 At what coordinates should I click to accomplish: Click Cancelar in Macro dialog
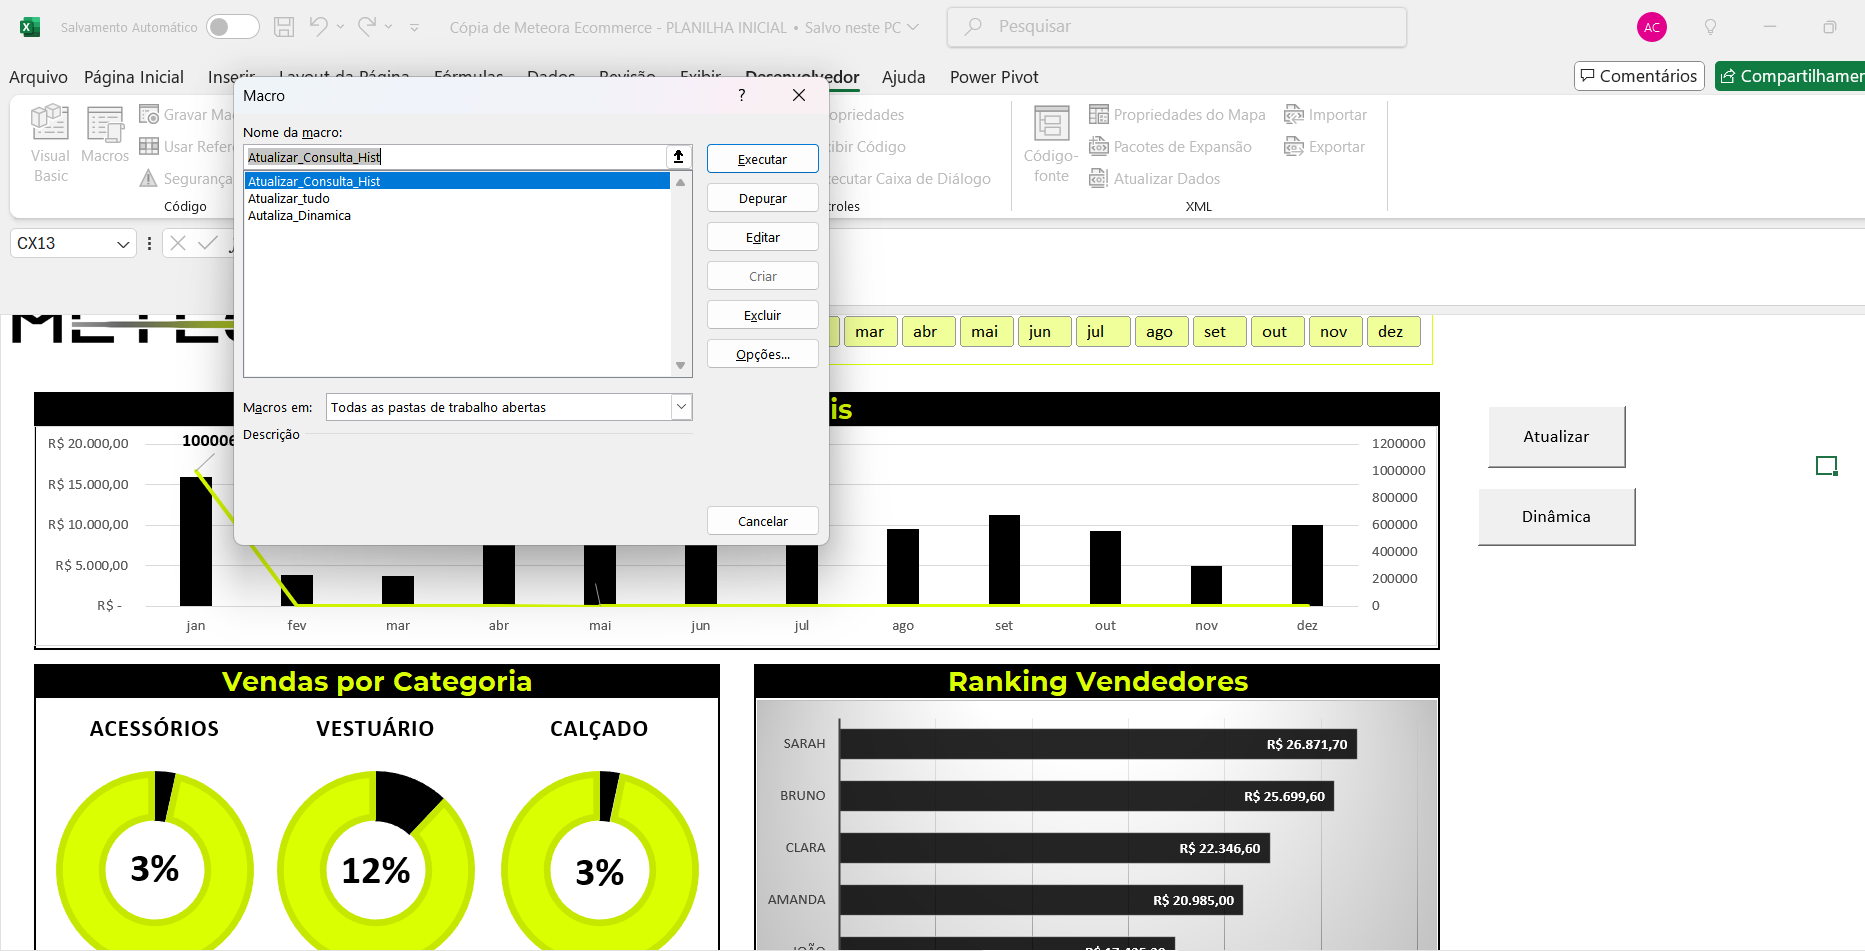coord(762,521)
